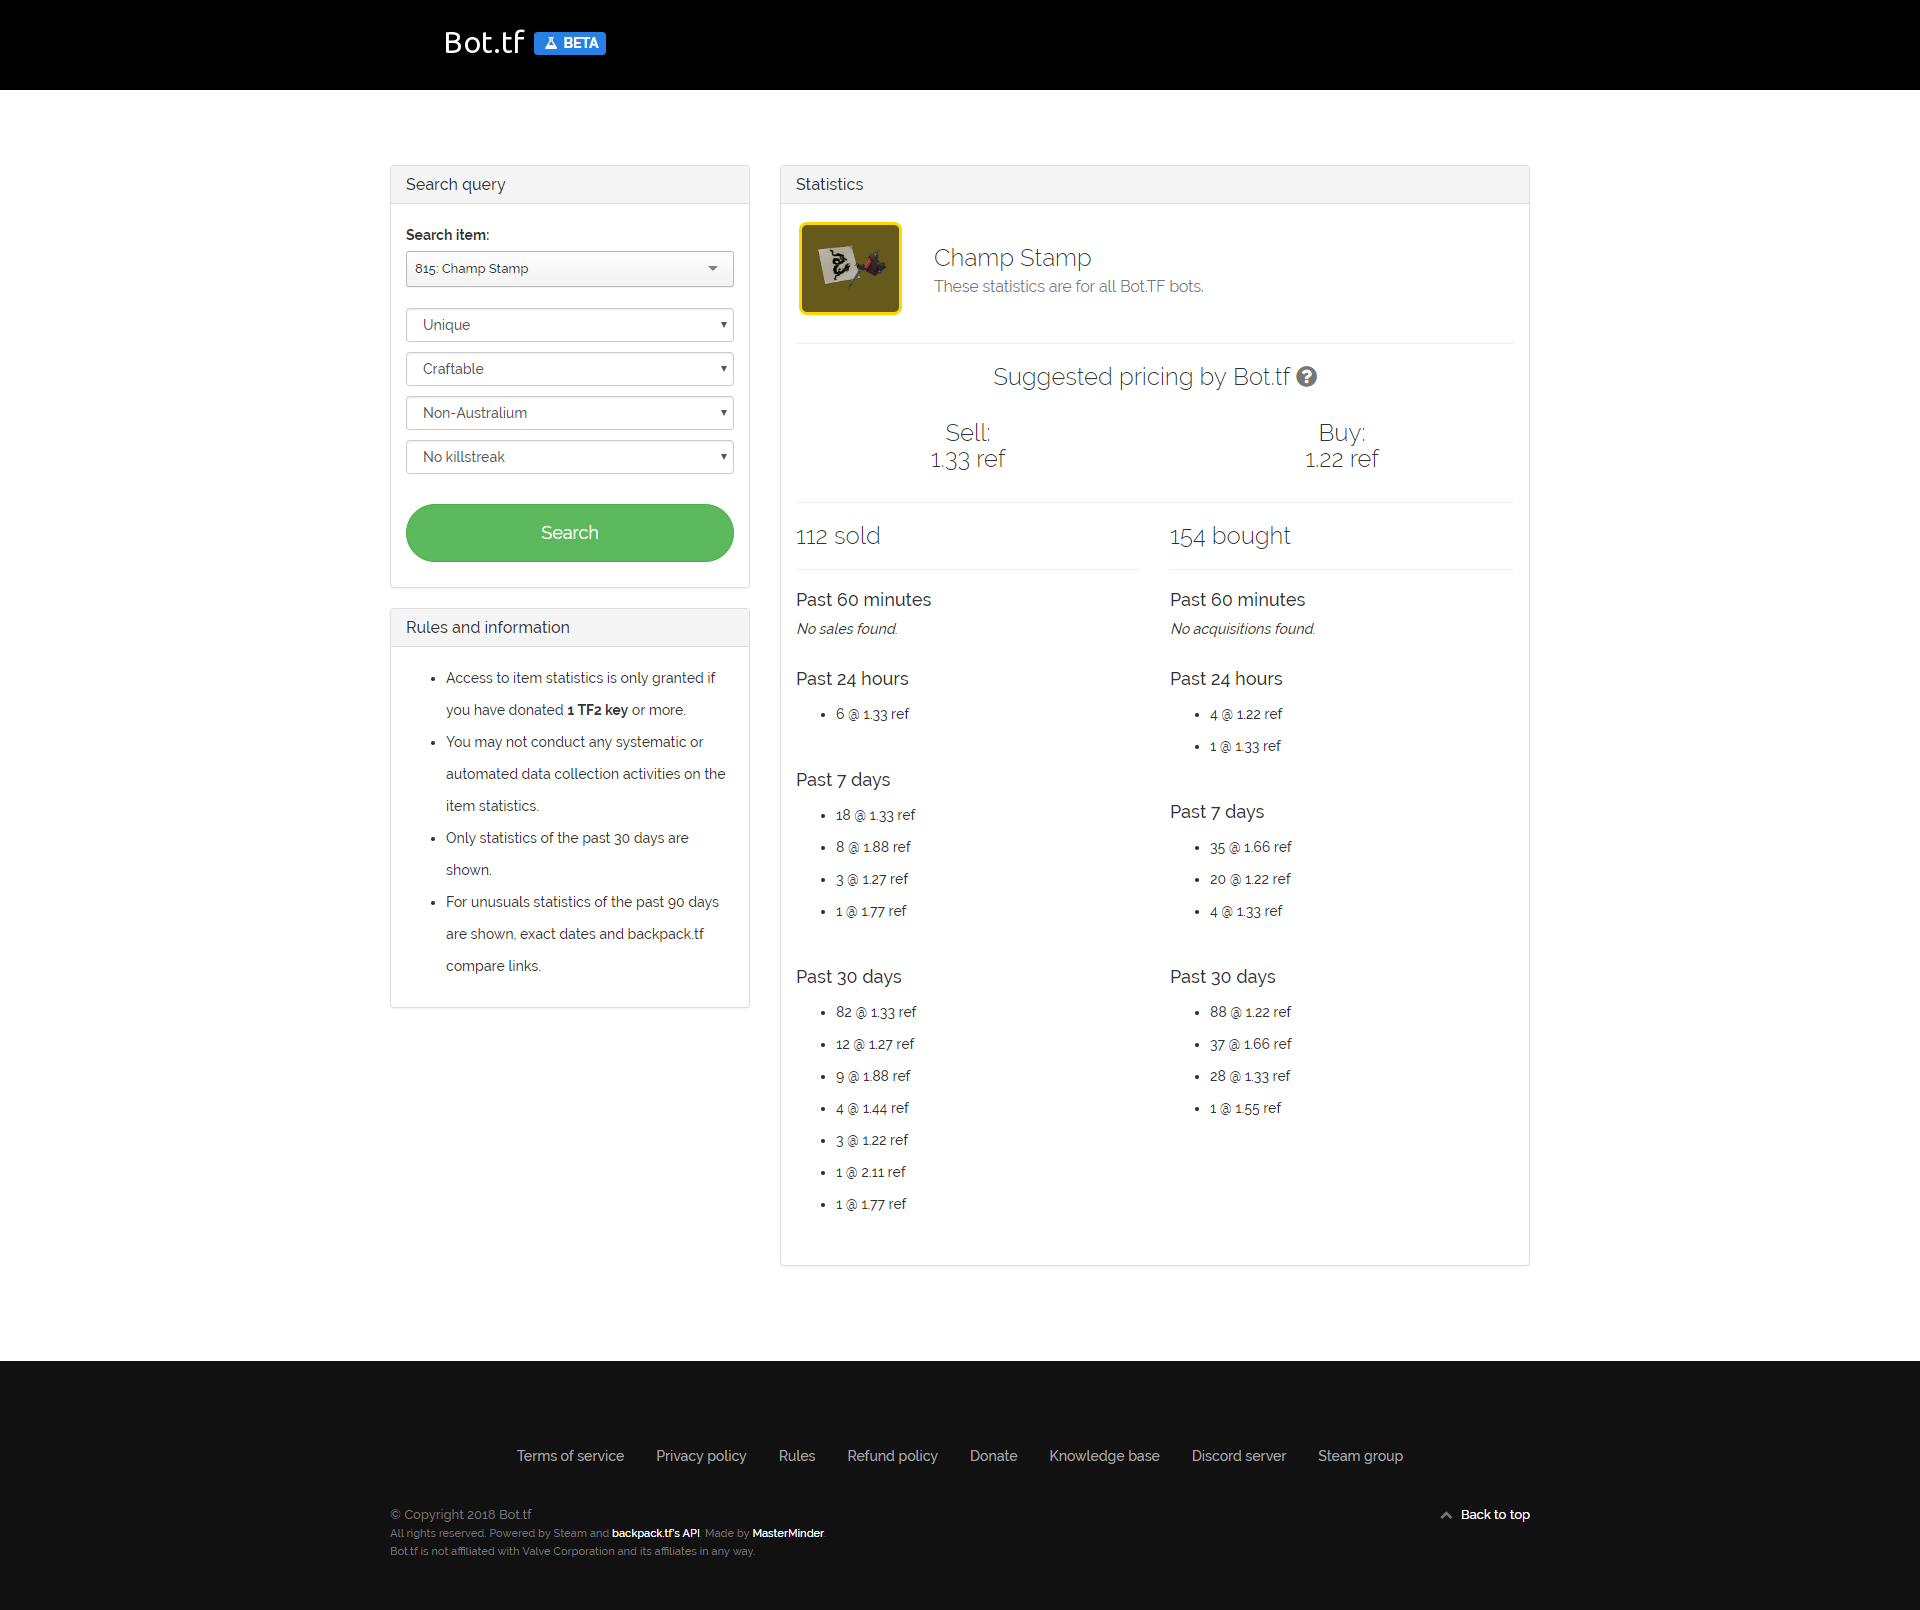Expand the Unique quality dropdown
The width and height of the screenshot is (1920, 1610).
tap(569, 325)
